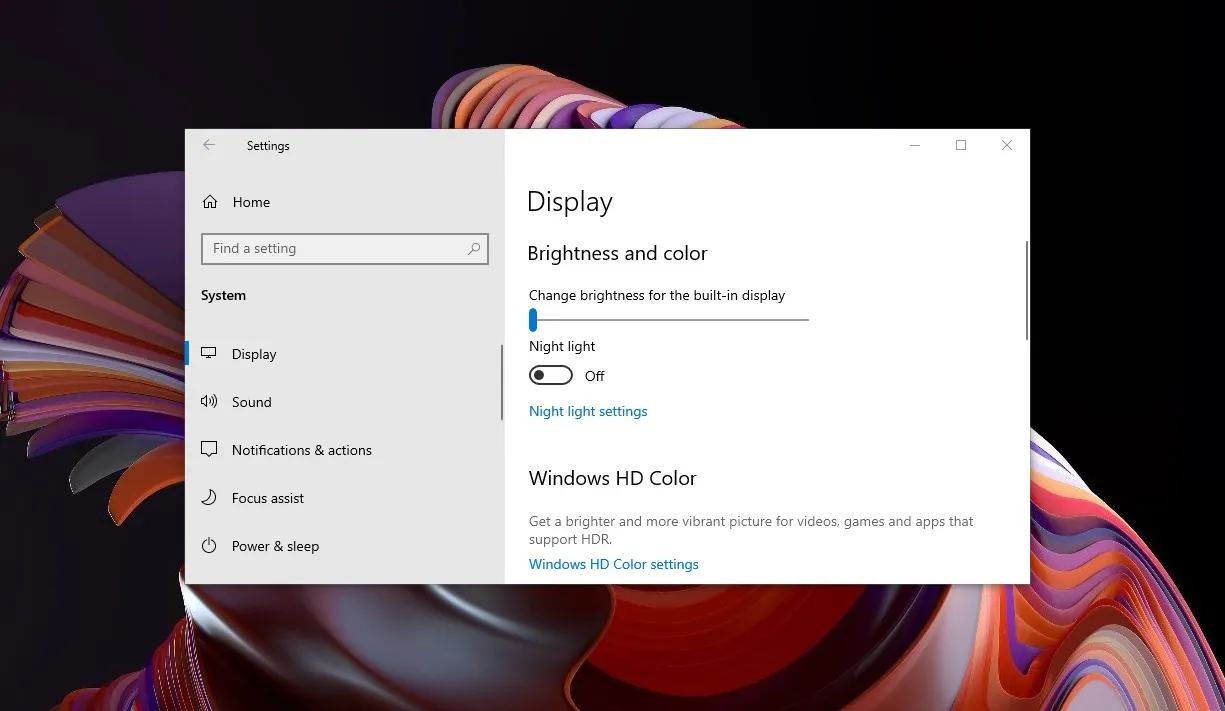Click the brightness slider handle

pyautogui.click(x=533, y=320)
